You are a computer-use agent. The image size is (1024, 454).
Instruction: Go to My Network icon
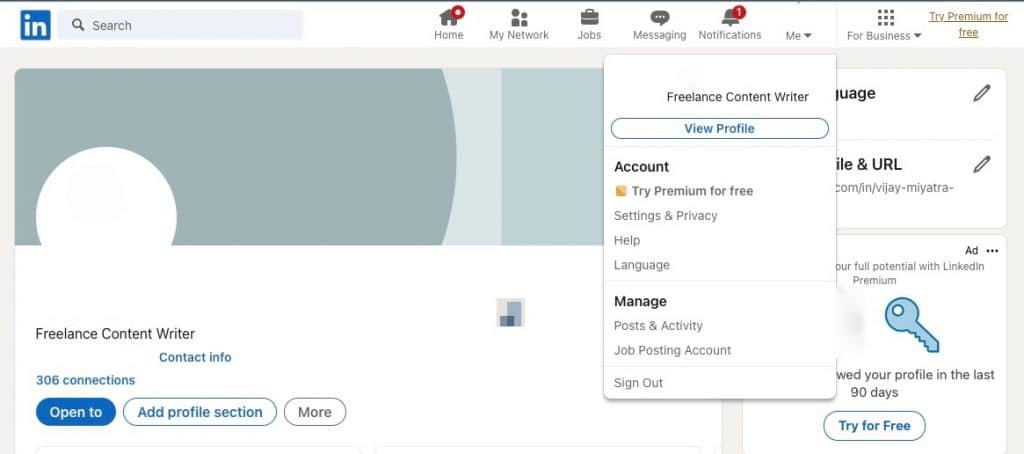519,18
